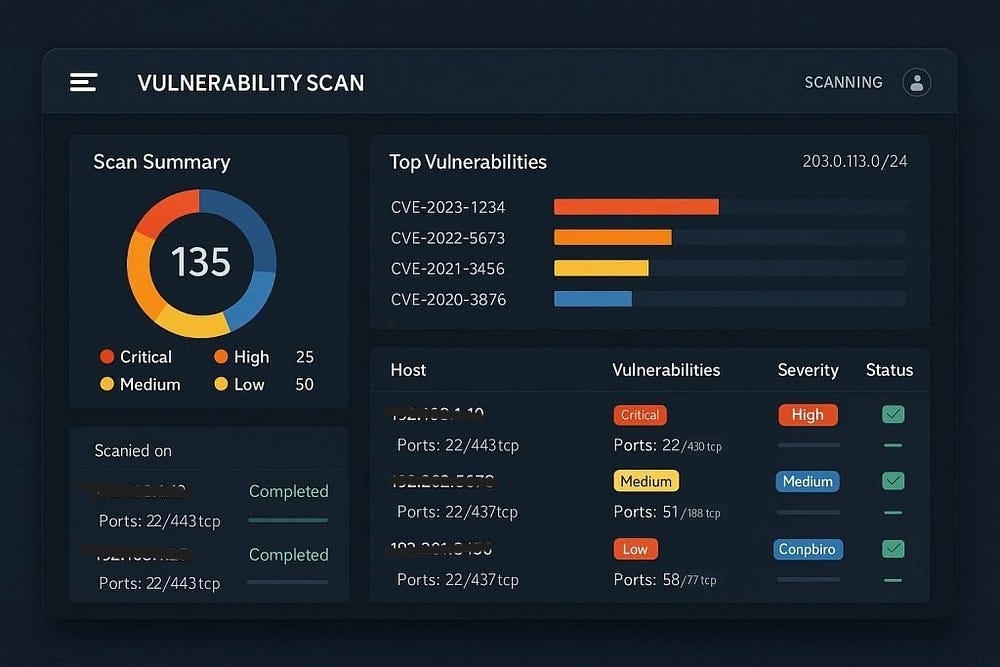Click the High count value 25

click(305, 357)
